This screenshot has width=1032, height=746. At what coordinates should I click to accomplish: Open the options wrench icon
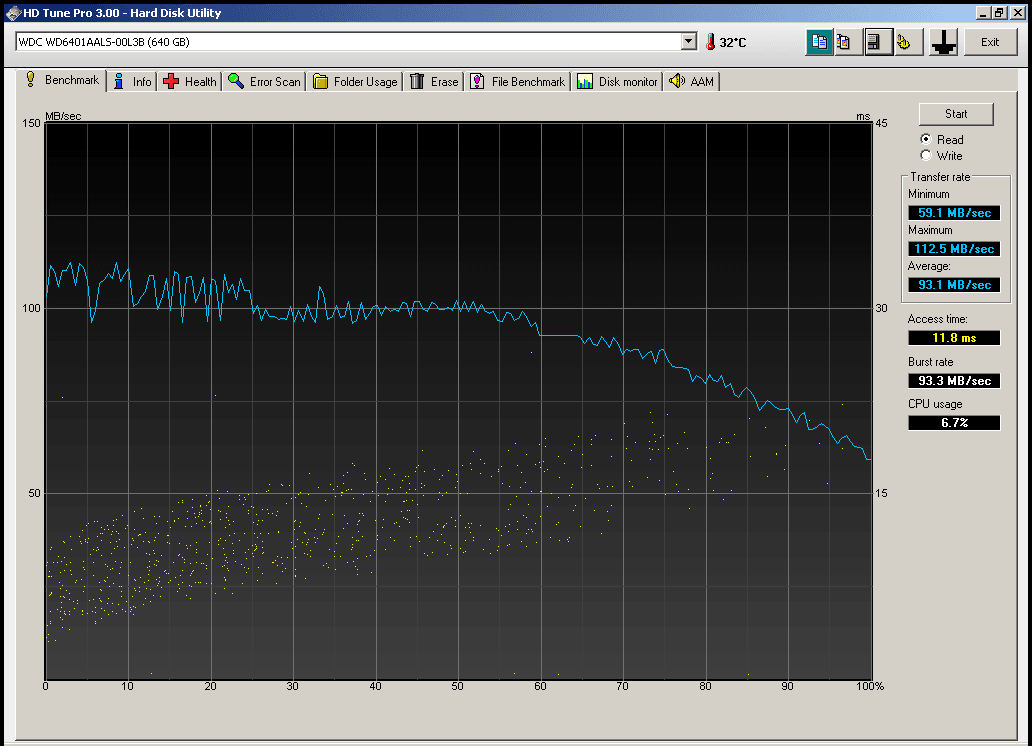coord(905,42)
